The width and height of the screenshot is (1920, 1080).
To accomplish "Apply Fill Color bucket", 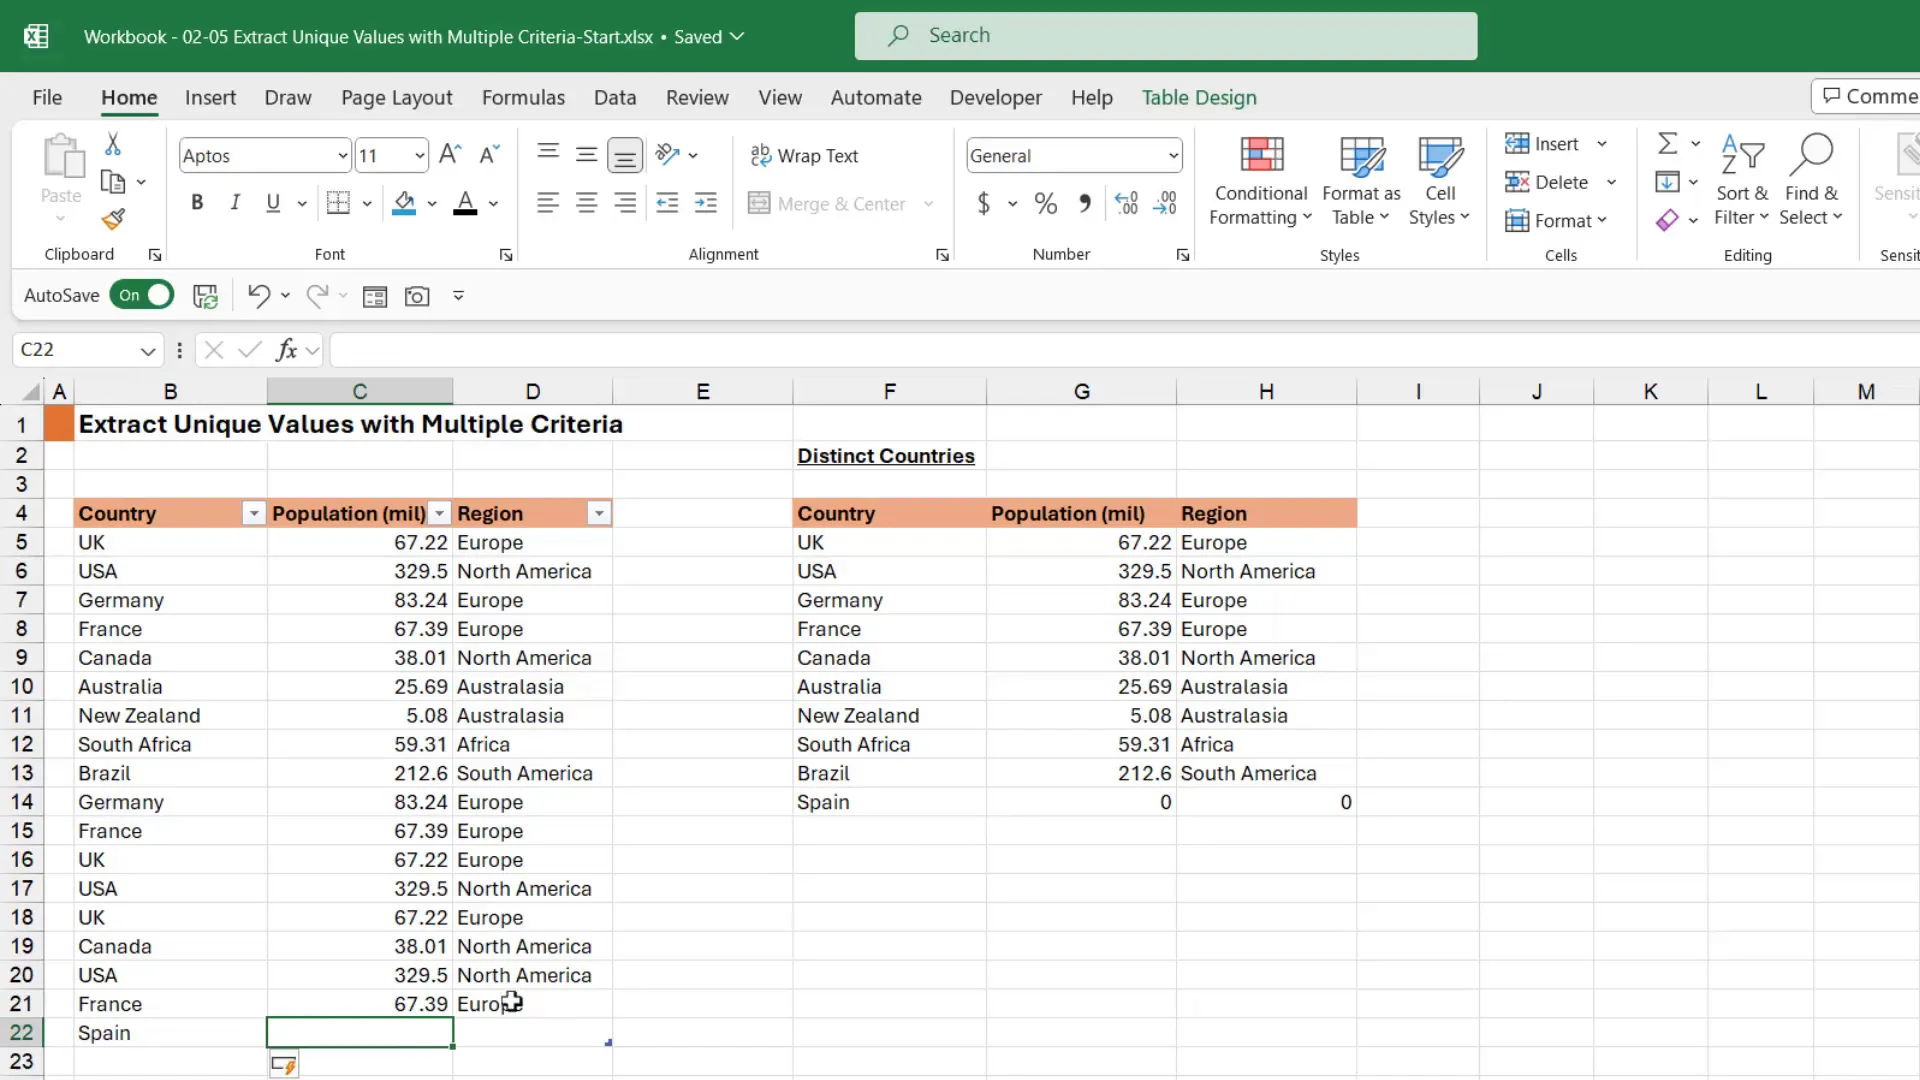I will coord(404,203).
